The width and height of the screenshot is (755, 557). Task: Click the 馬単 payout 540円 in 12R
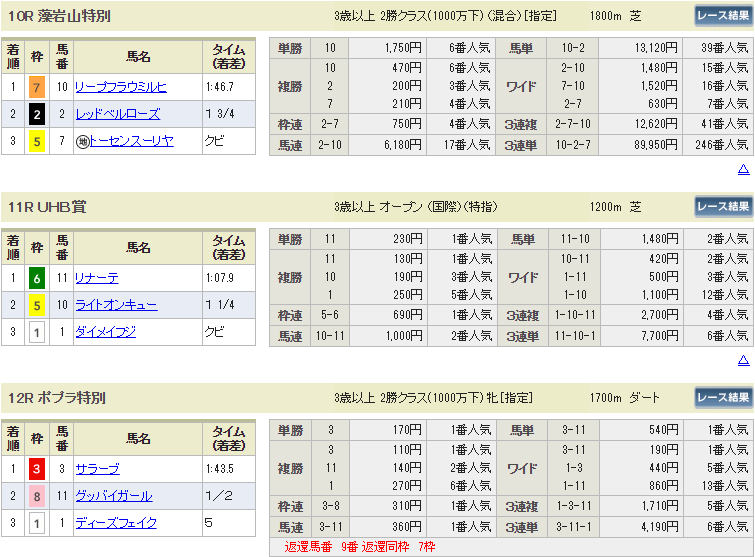664,430
